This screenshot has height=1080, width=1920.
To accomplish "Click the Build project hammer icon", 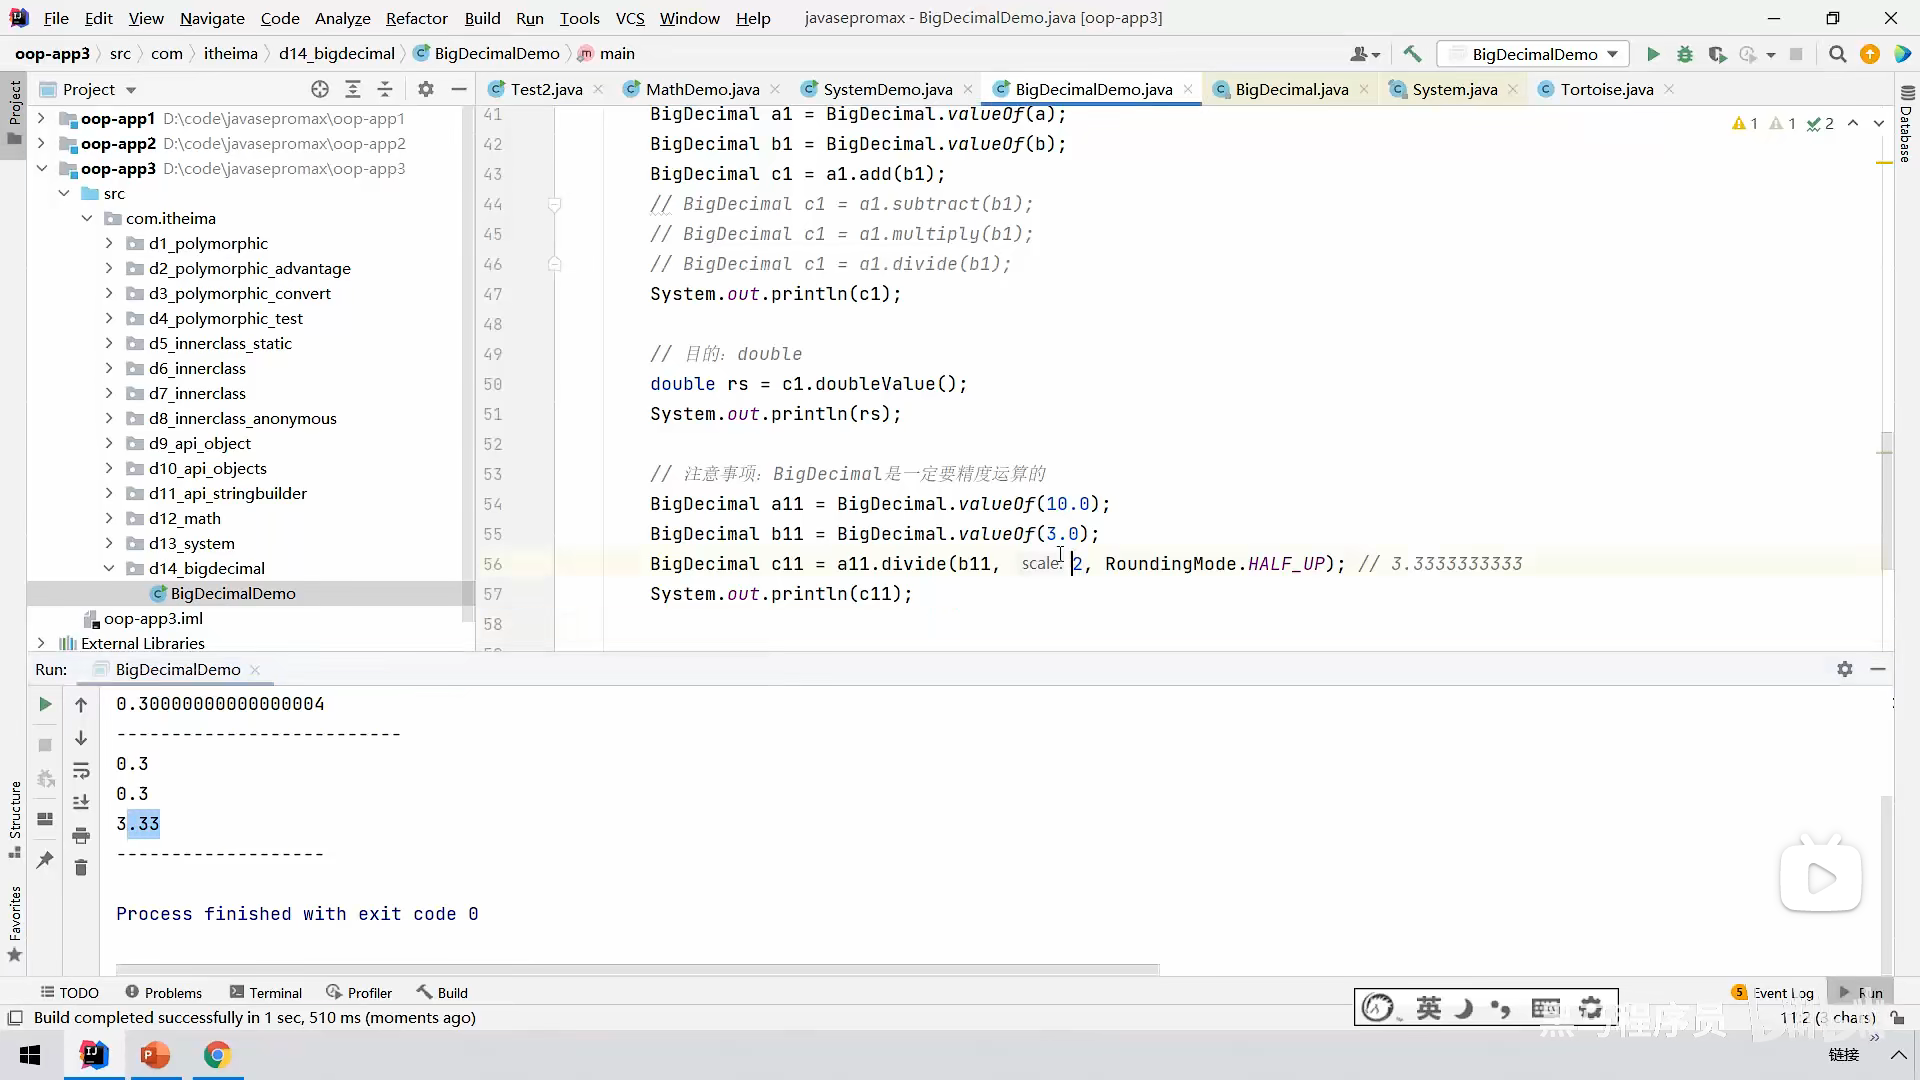I will point(1412,54).
